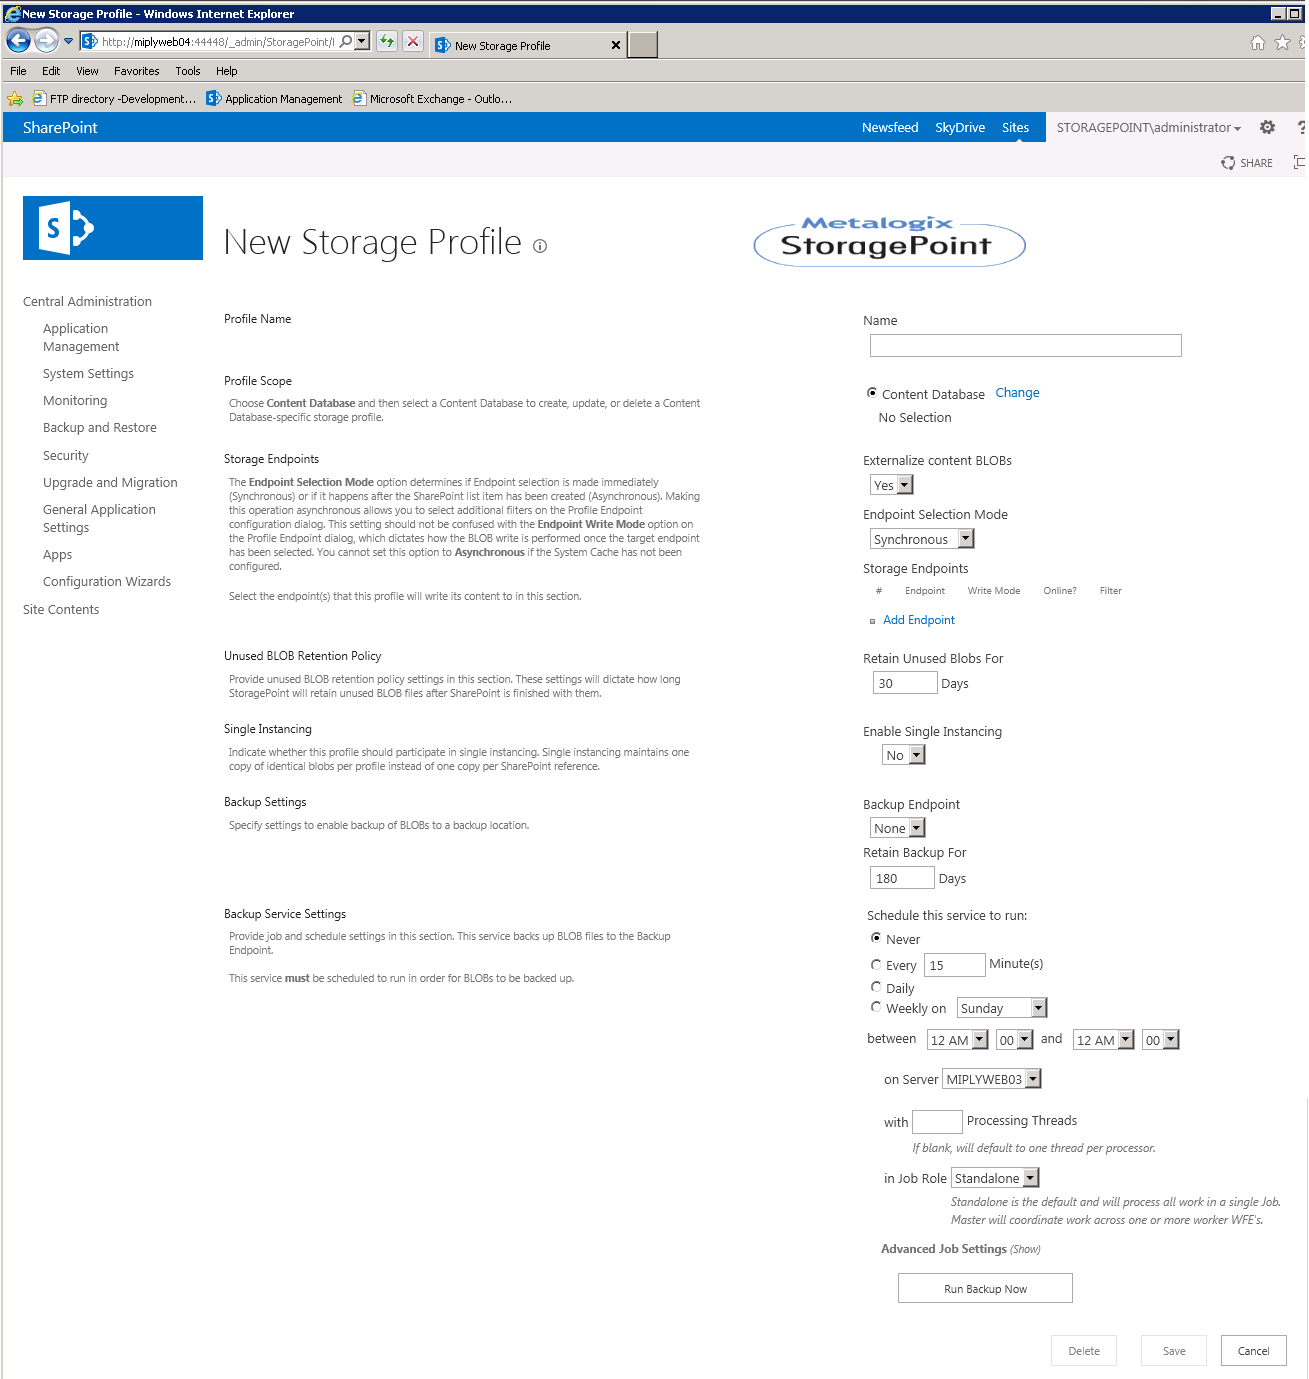Click the red Stop loading icon

[x=412, y=41]
